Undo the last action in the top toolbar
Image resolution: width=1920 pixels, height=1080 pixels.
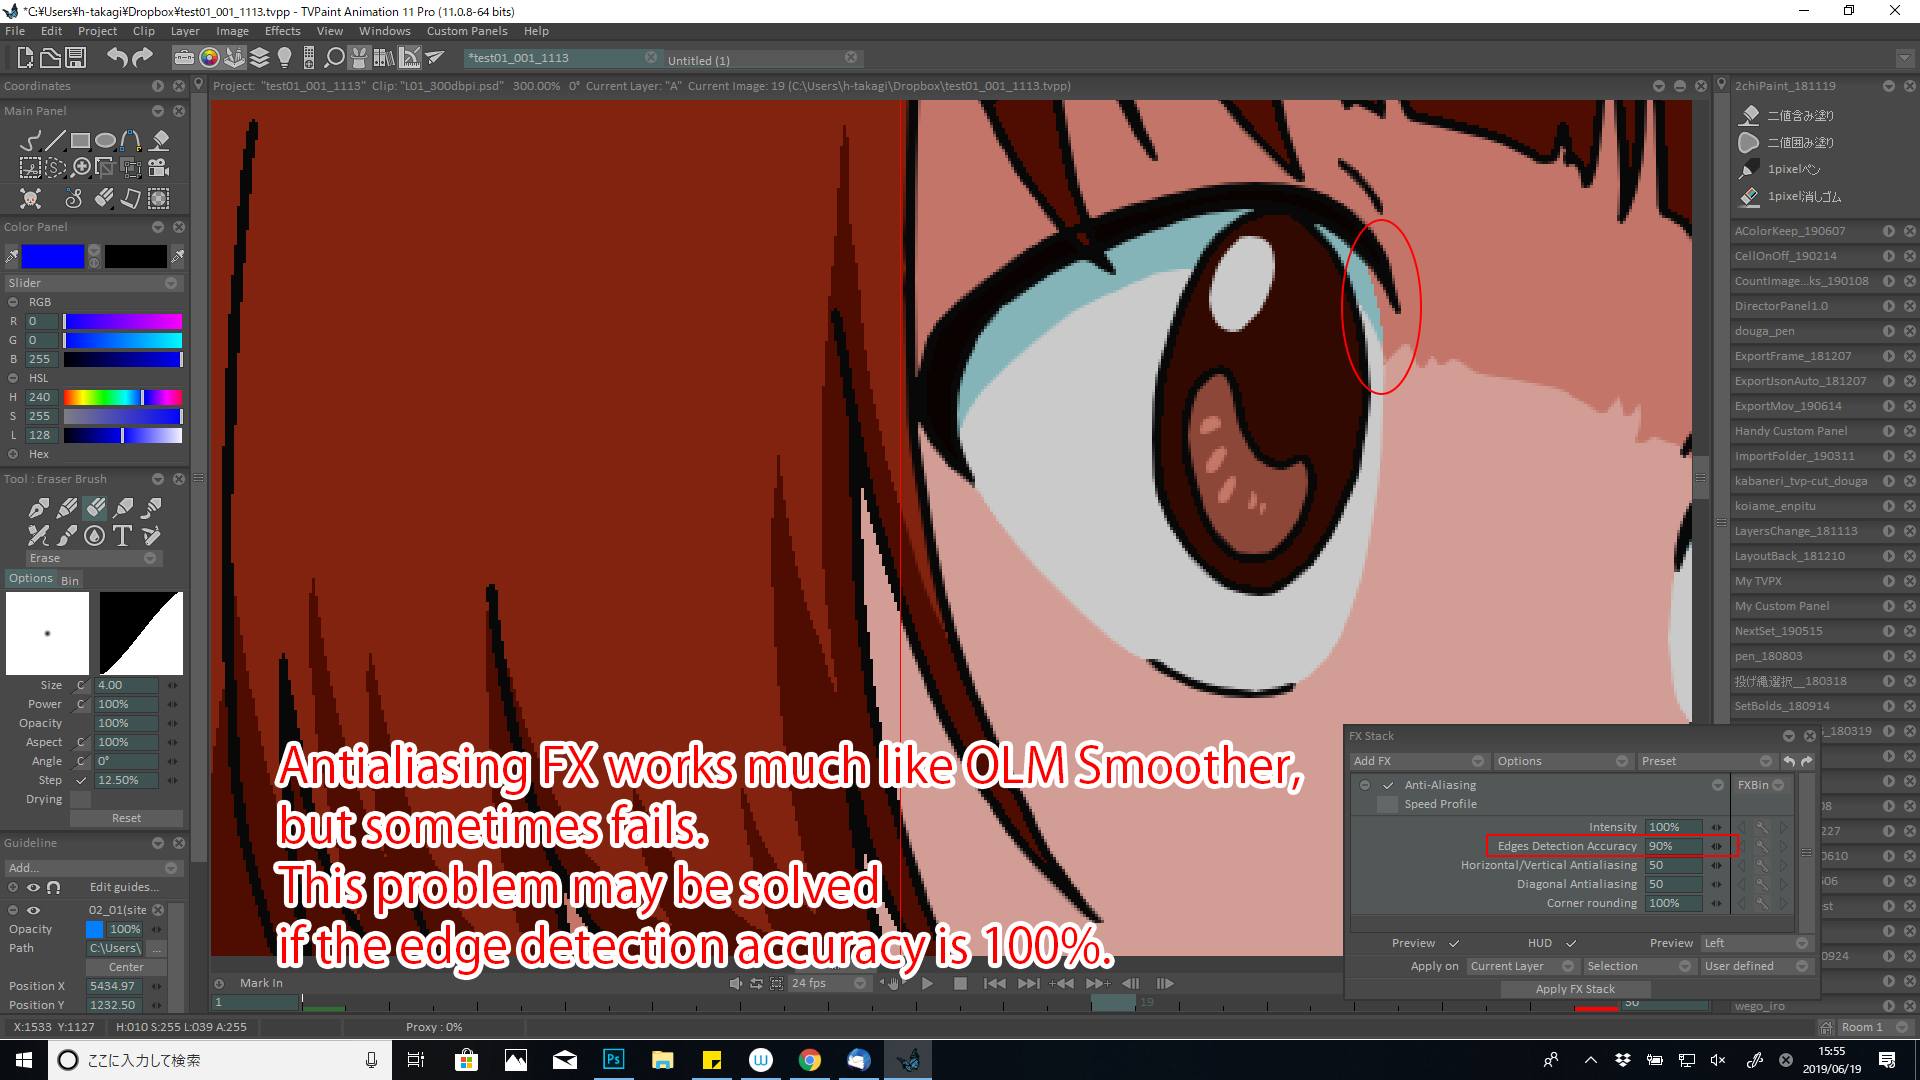(x=117, y=58)
